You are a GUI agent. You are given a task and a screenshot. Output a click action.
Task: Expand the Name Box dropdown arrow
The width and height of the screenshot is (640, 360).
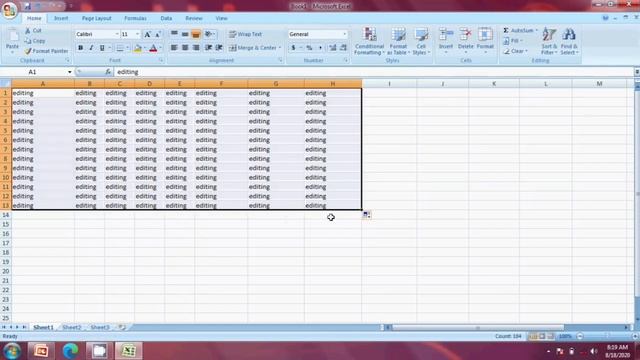coord(69,72)
